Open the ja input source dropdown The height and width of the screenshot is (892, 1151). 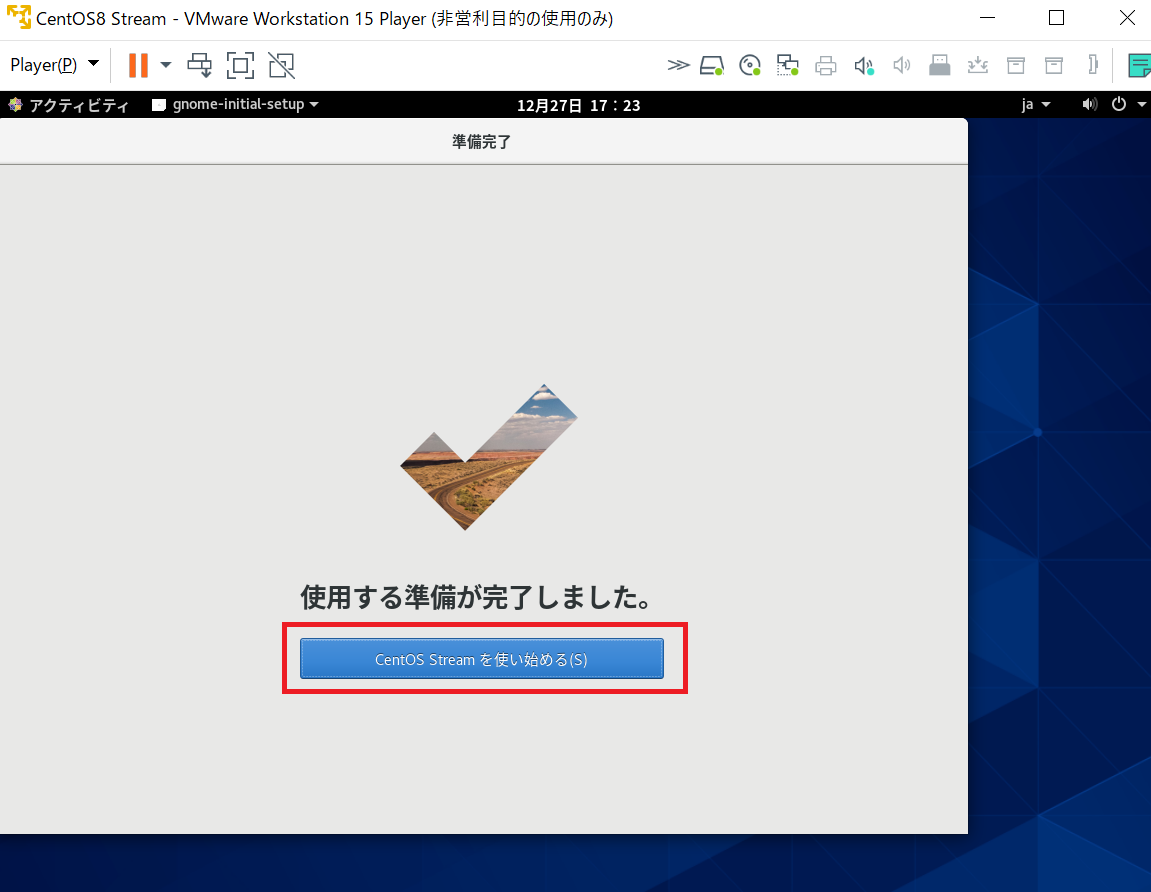click(x=1036, y=104)
